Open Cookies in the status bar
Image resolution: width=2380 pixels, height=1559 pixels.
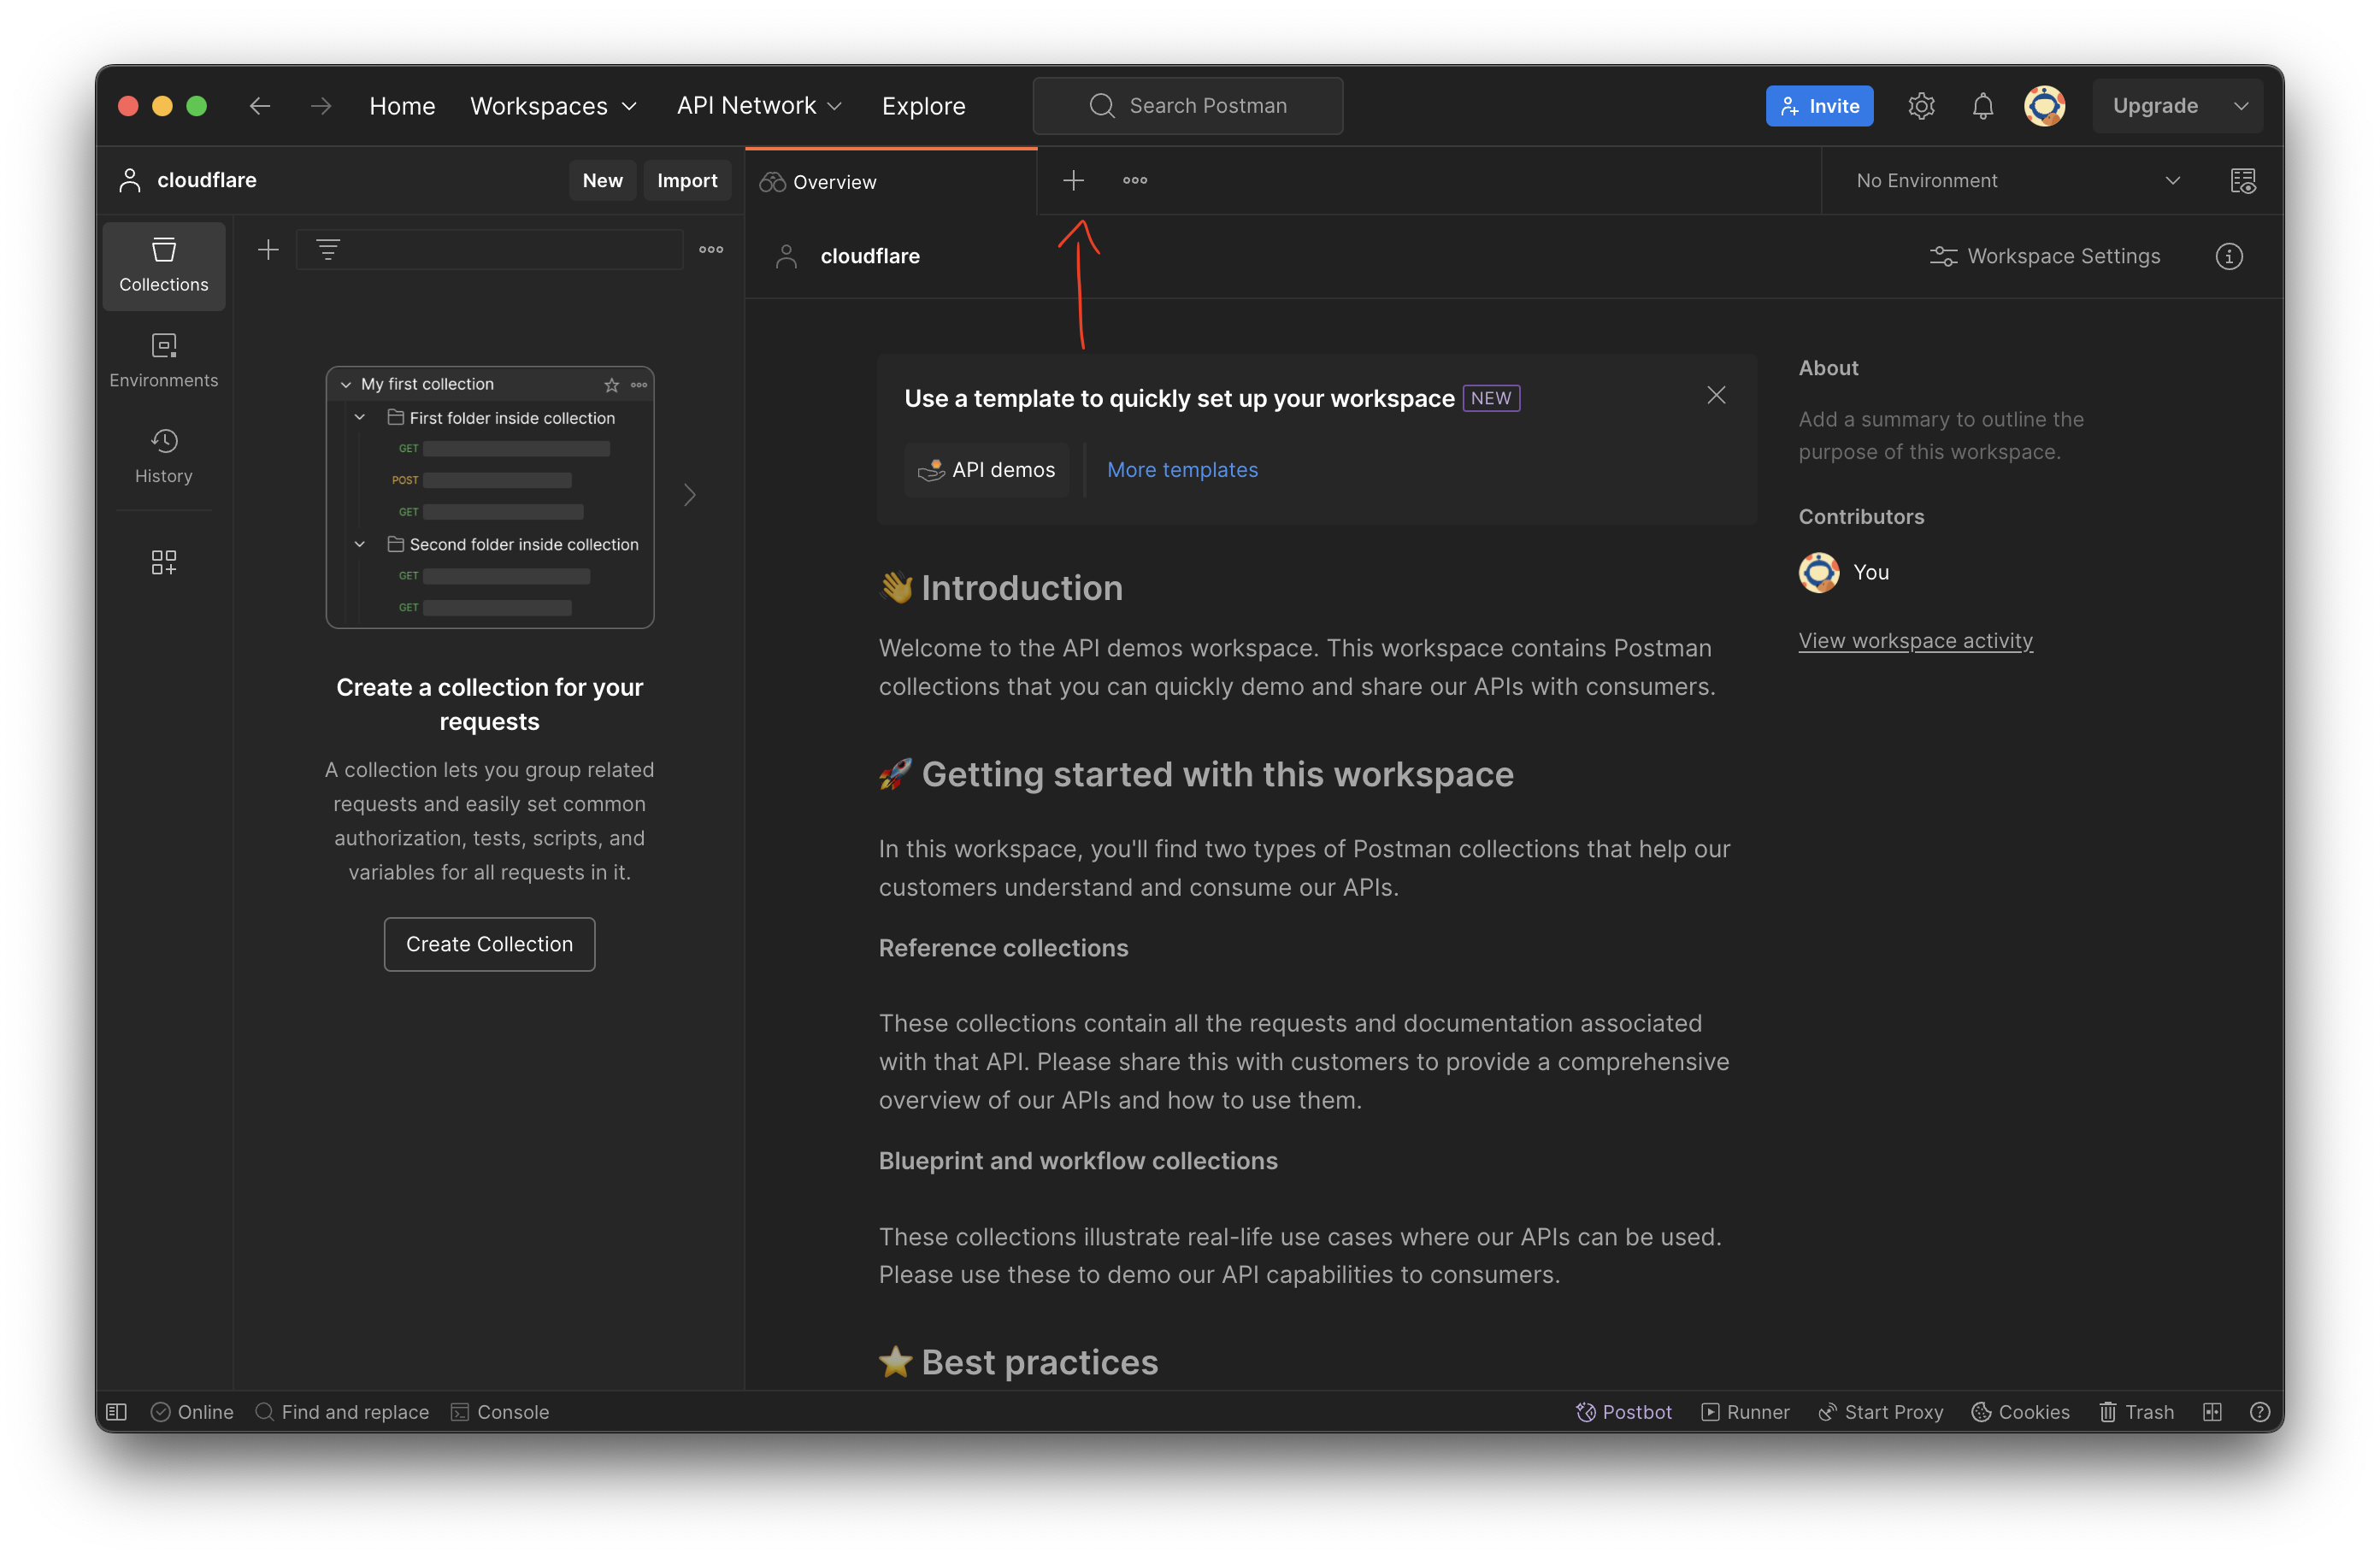point(2021,1412)
